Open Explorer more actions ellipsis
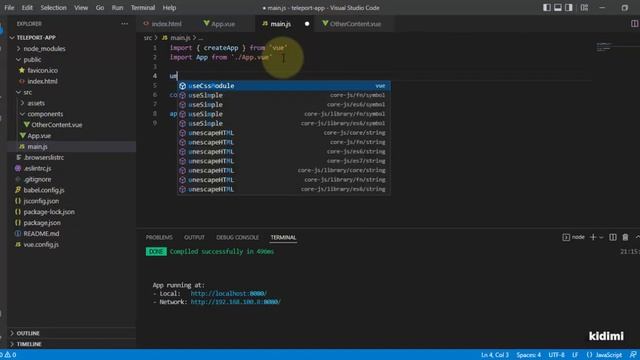Screen dimensions: 640x360 point(124,24)
